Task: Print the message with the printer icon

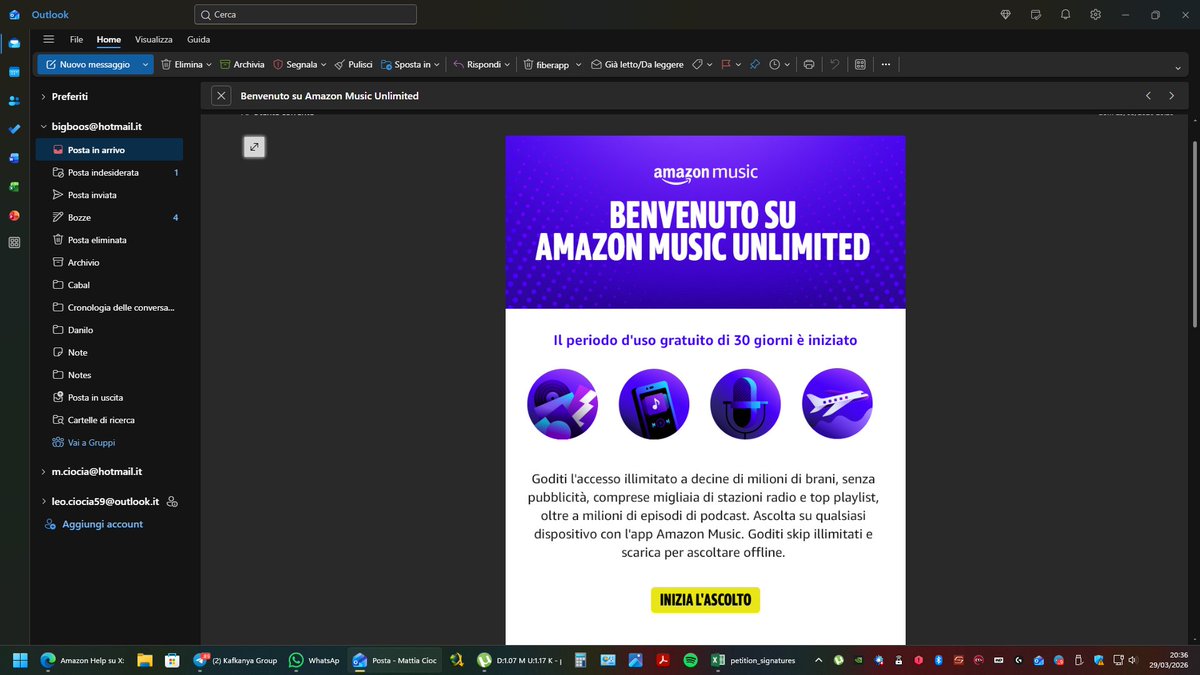Action: (809, 64)
